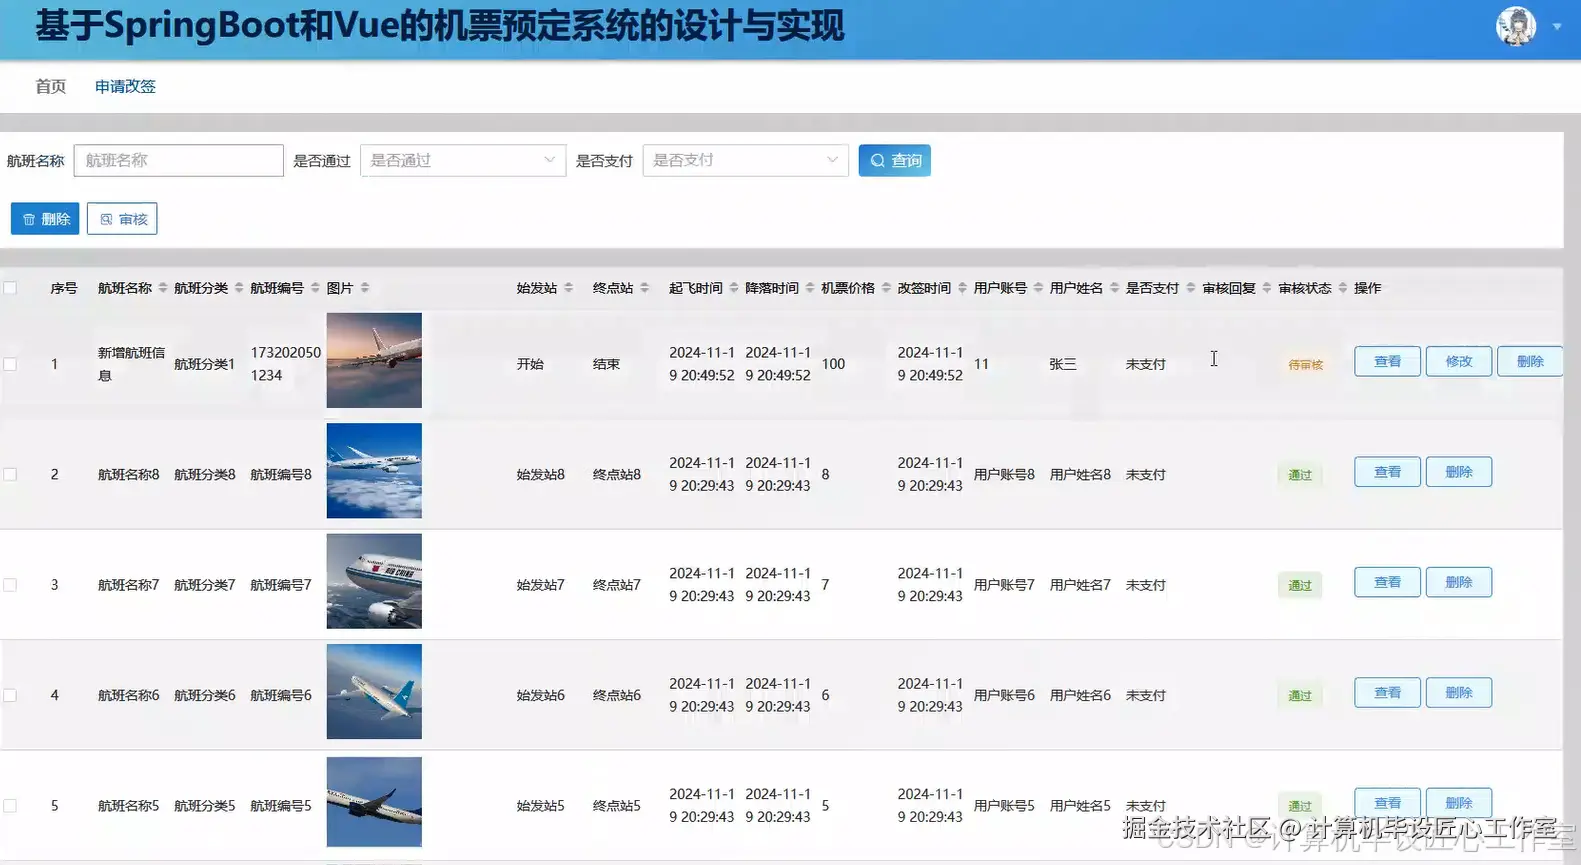
Task: Click 删除 for 航班名称8 row
Action: (1459, 472)
